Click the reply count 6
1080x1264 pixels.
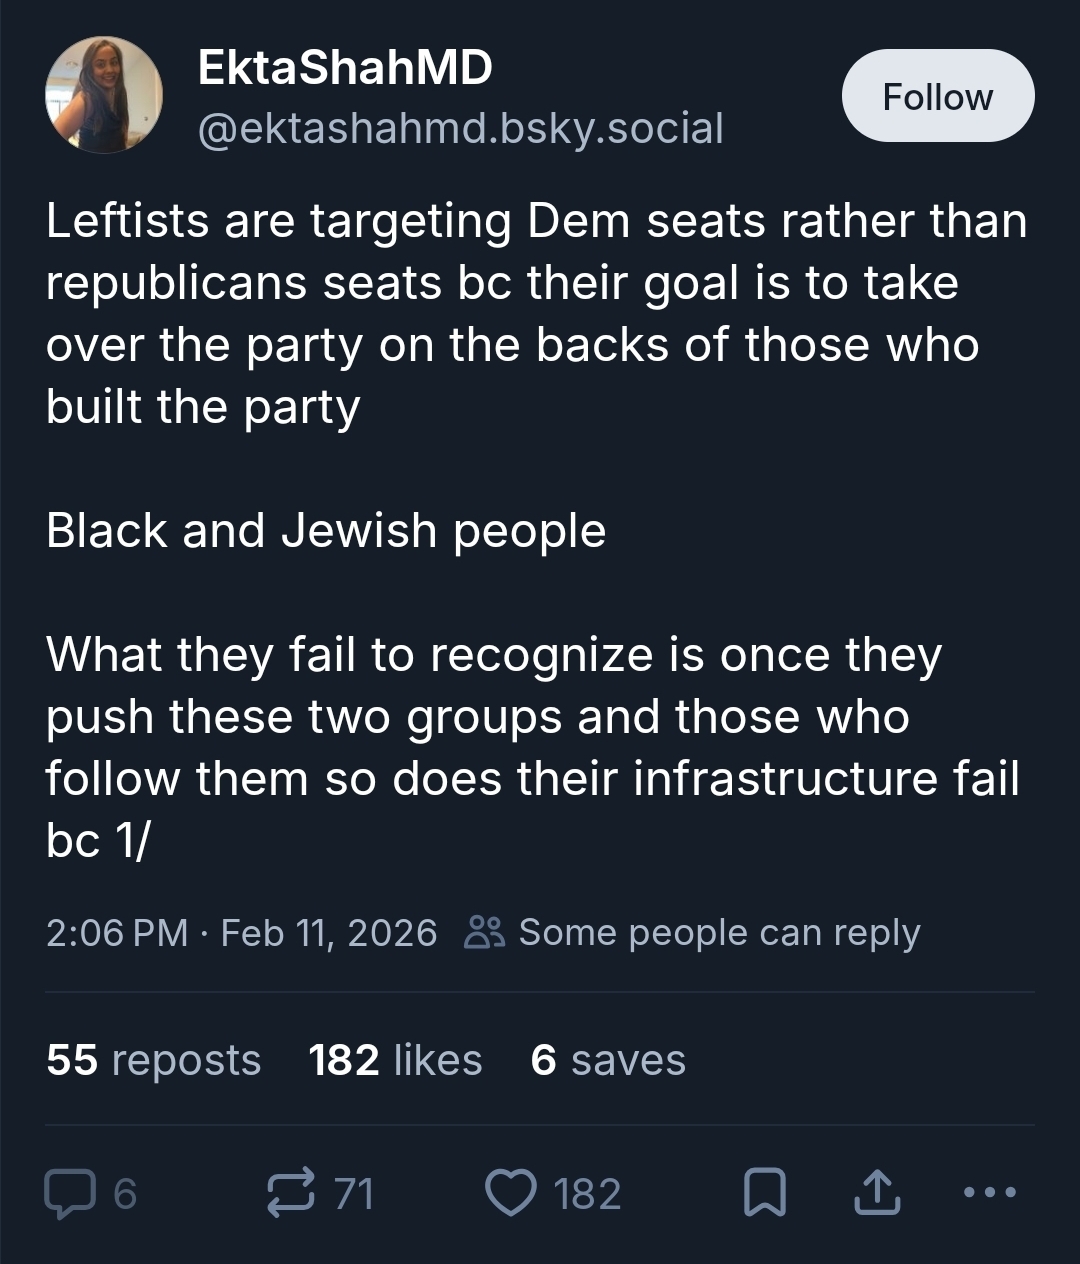125,1194
